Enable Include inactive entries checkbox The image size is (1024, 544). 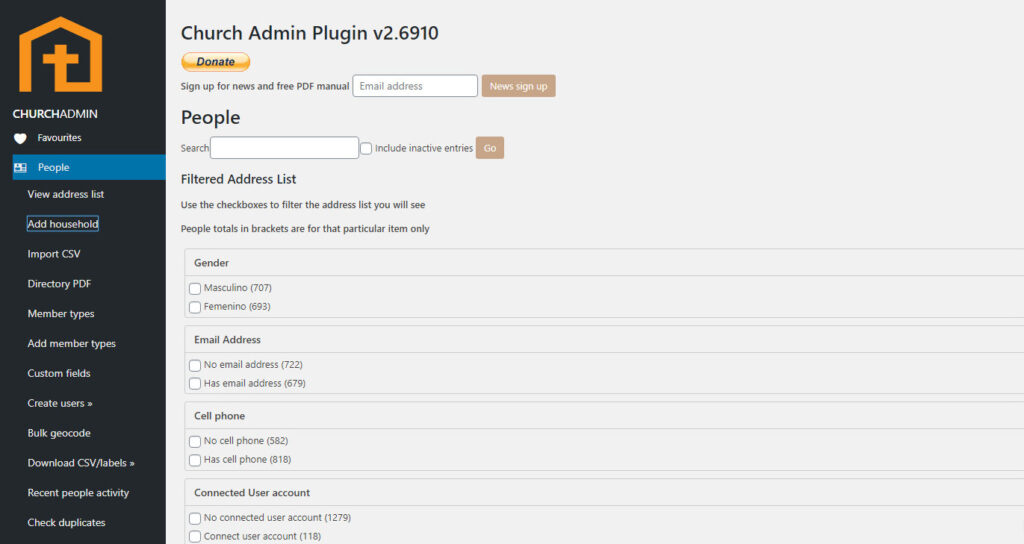tap(366, 149)
